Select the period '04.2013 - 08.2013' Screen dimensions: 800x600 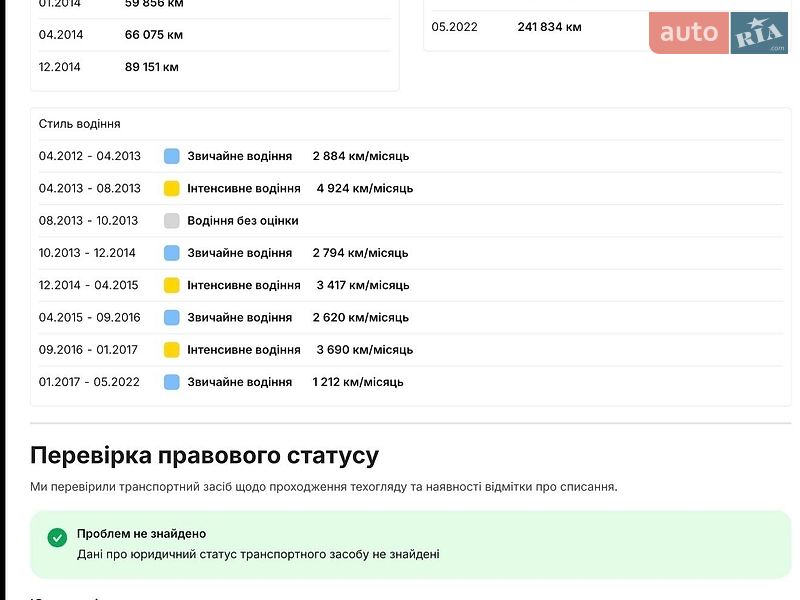(x=90, y=188)
